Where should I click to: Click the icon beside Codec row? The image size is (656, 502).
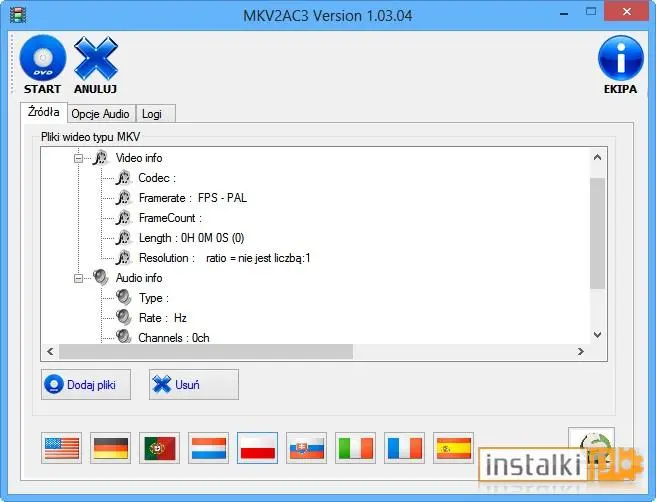tap(124, 178)
